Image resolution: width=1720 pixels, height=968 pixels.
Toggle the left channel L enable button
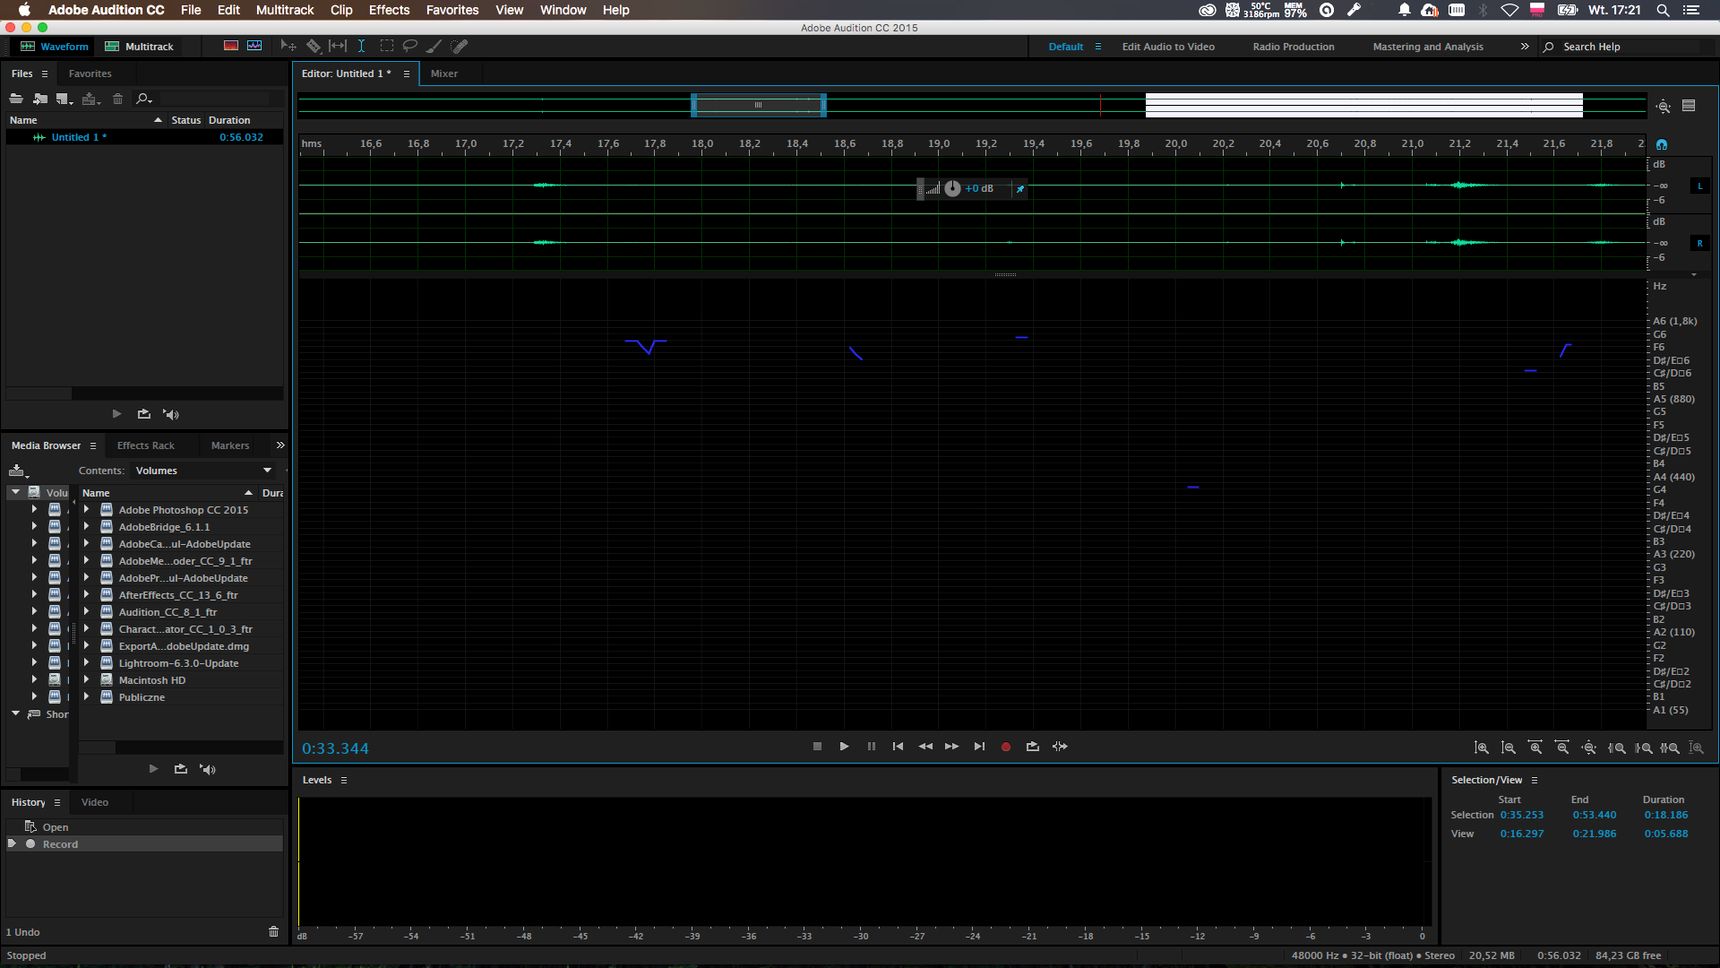point(1700,186)
